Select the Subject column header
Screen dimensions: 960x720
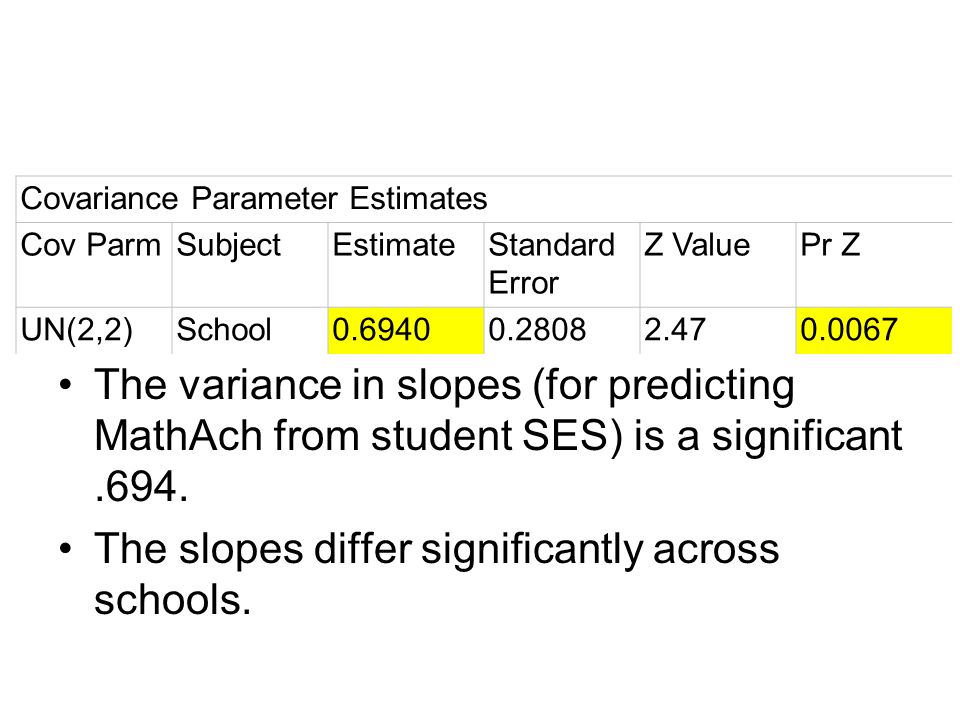click(228, 247)
